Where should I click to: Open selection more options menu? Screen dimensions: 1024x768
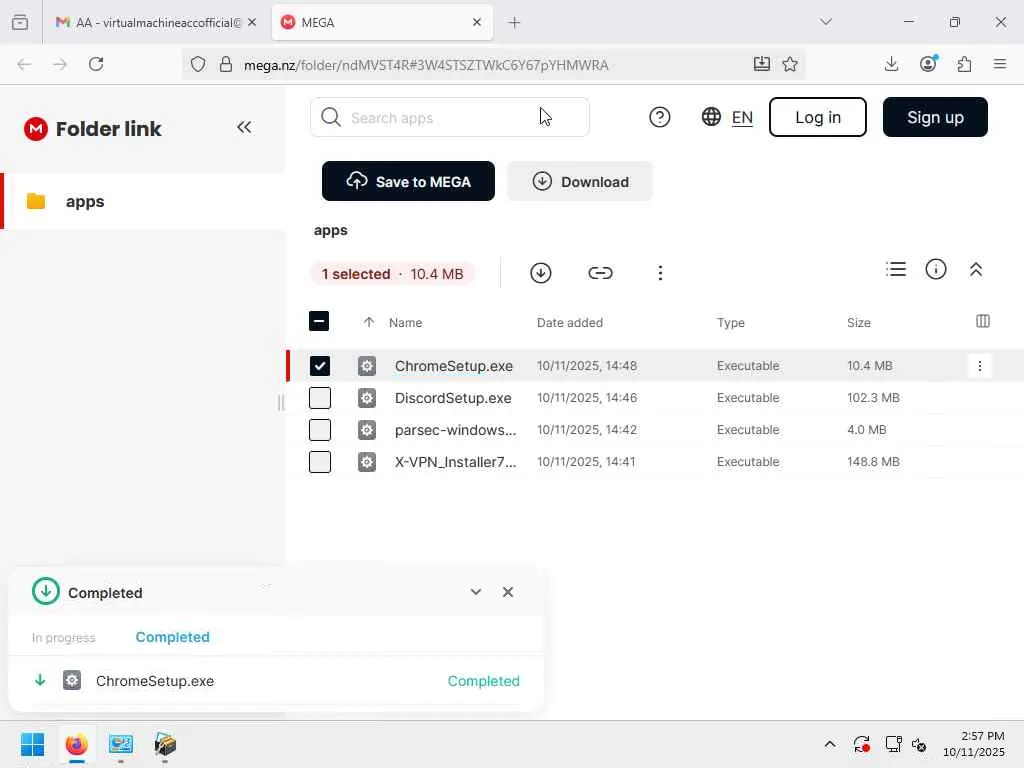pos(660,273)
